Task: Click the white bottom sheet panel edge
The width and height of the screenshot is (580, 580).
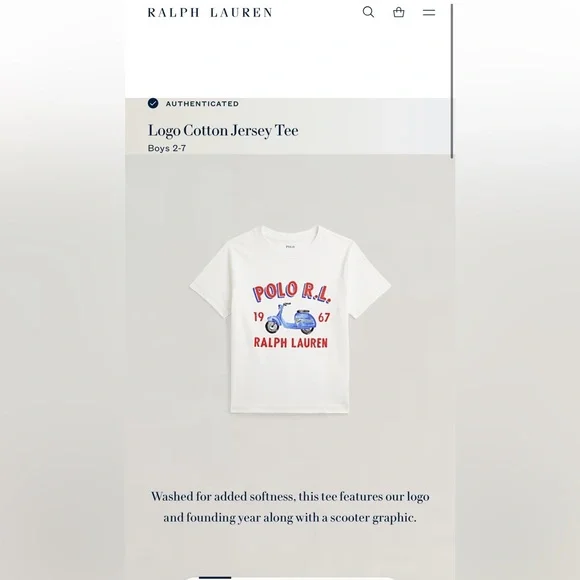Action: point(290,578)
